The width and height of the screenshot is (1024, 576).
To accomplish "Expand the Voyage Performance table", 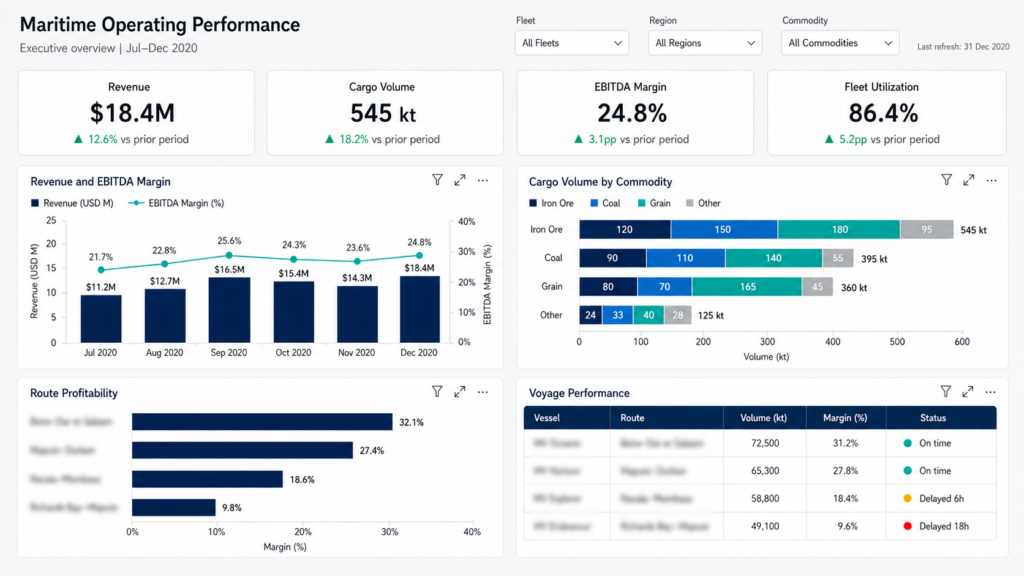I will [x=968, y=391].
